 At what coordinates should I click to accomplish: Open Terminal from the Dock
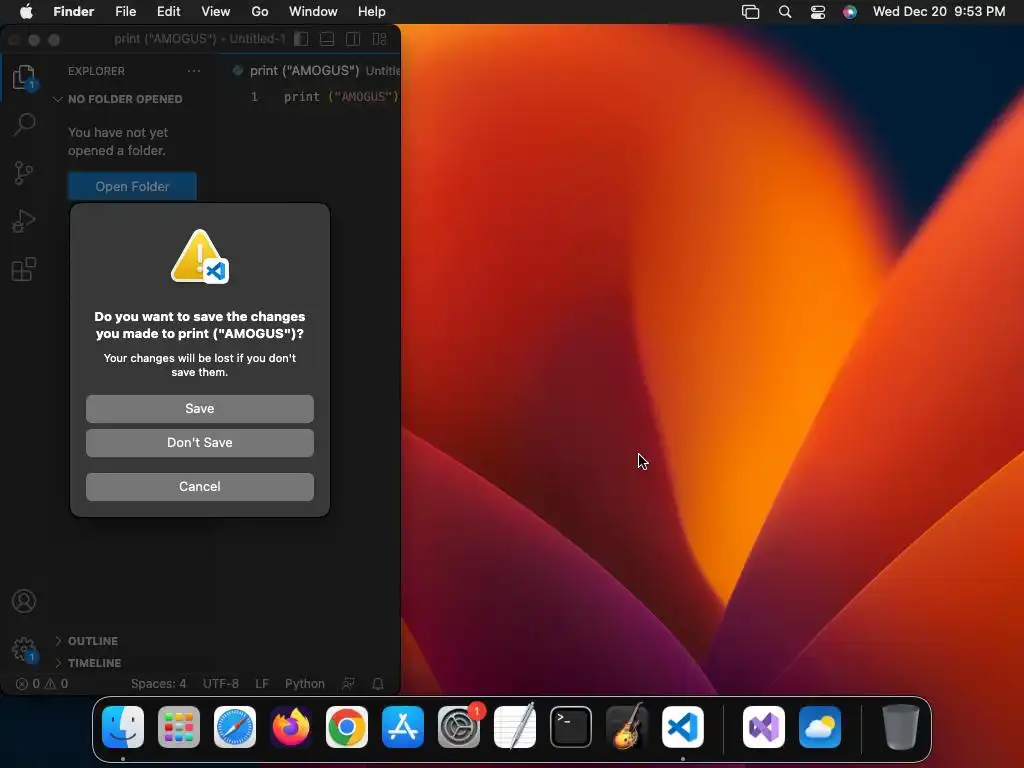click(x=571, y=726)
